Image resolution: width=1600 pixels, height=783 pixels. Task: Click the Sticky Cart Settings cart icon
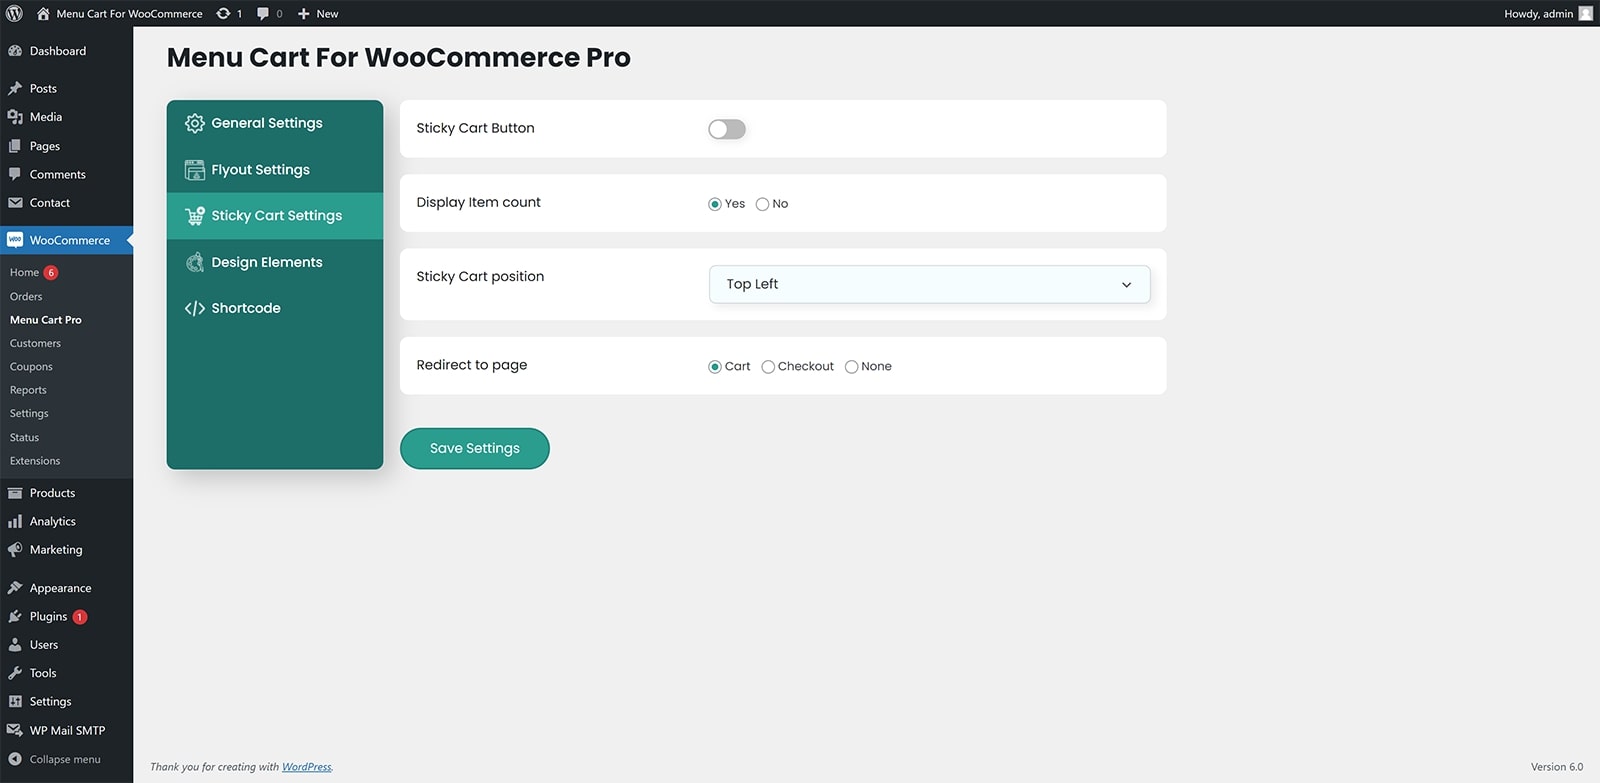point(195,216)
